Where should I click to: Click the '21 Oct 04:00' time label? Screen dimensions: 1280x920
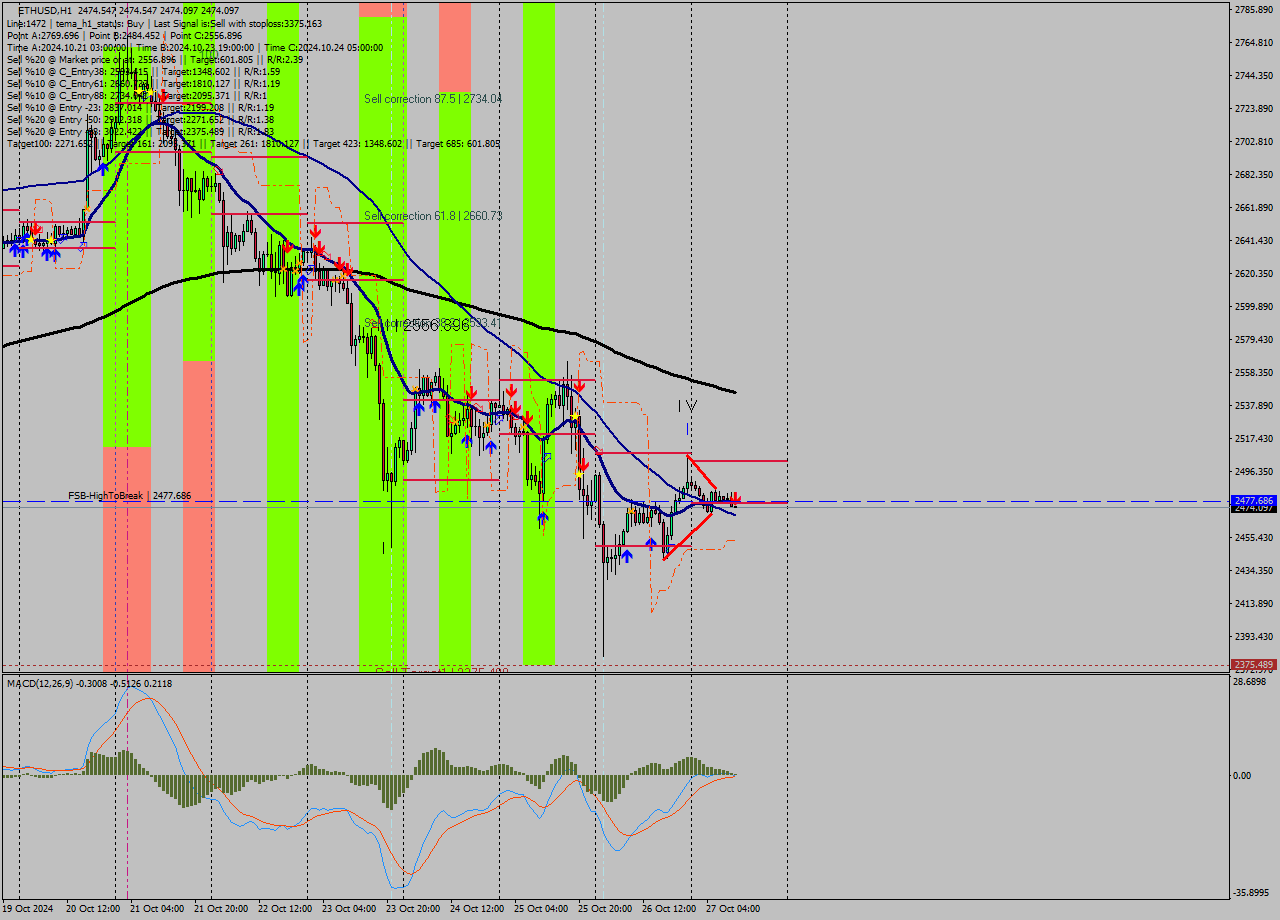[157, 909]
